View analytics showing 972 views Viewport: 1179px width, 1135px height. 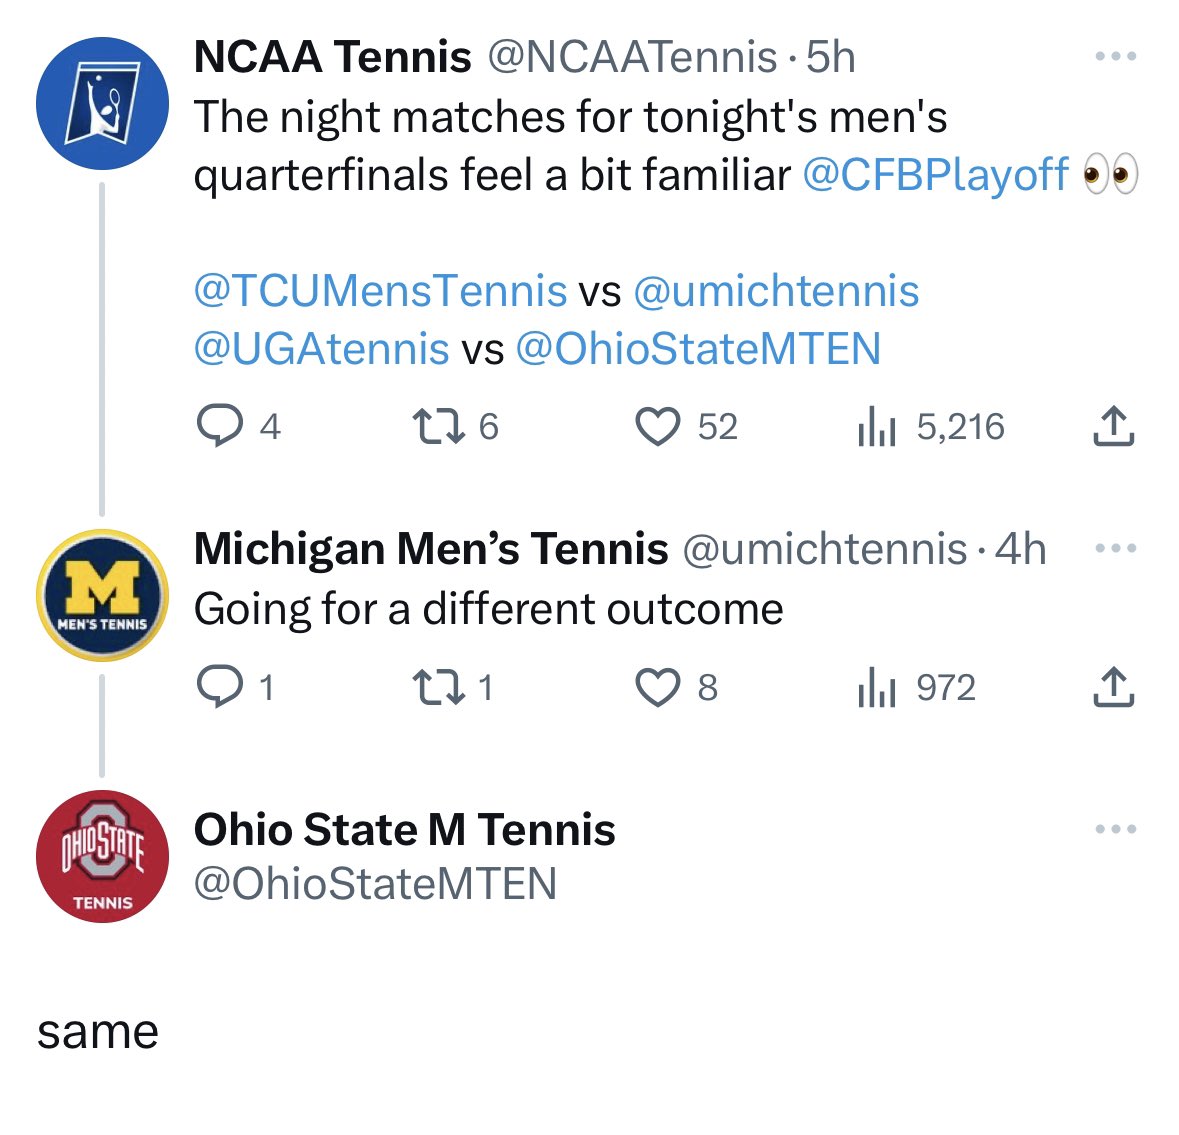click(x=876, y=687)
